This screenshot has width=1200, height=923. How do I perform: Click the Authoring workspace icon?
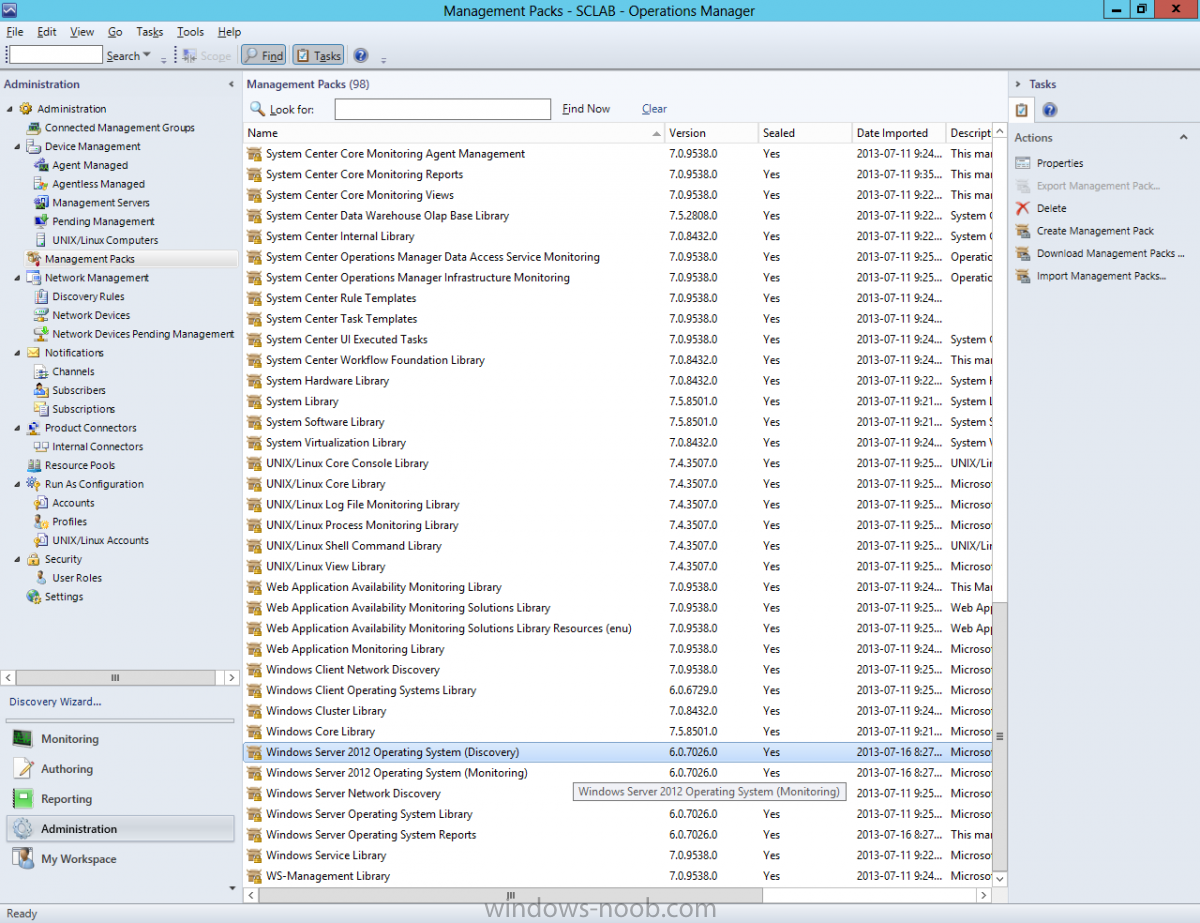click(23, 769)
